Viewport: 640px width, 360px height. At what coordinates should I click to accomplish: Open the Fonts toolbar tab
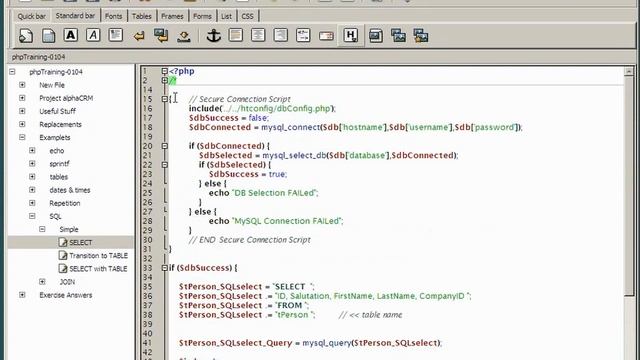tap(113, 16)
